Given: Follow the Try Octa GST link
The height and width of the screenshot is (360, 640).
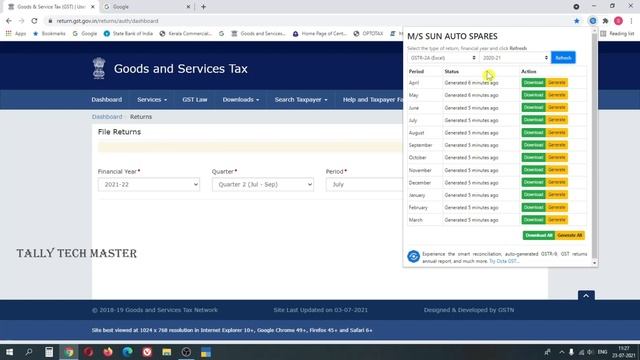Looking at the screenshot, I should (x=504, y=261).
